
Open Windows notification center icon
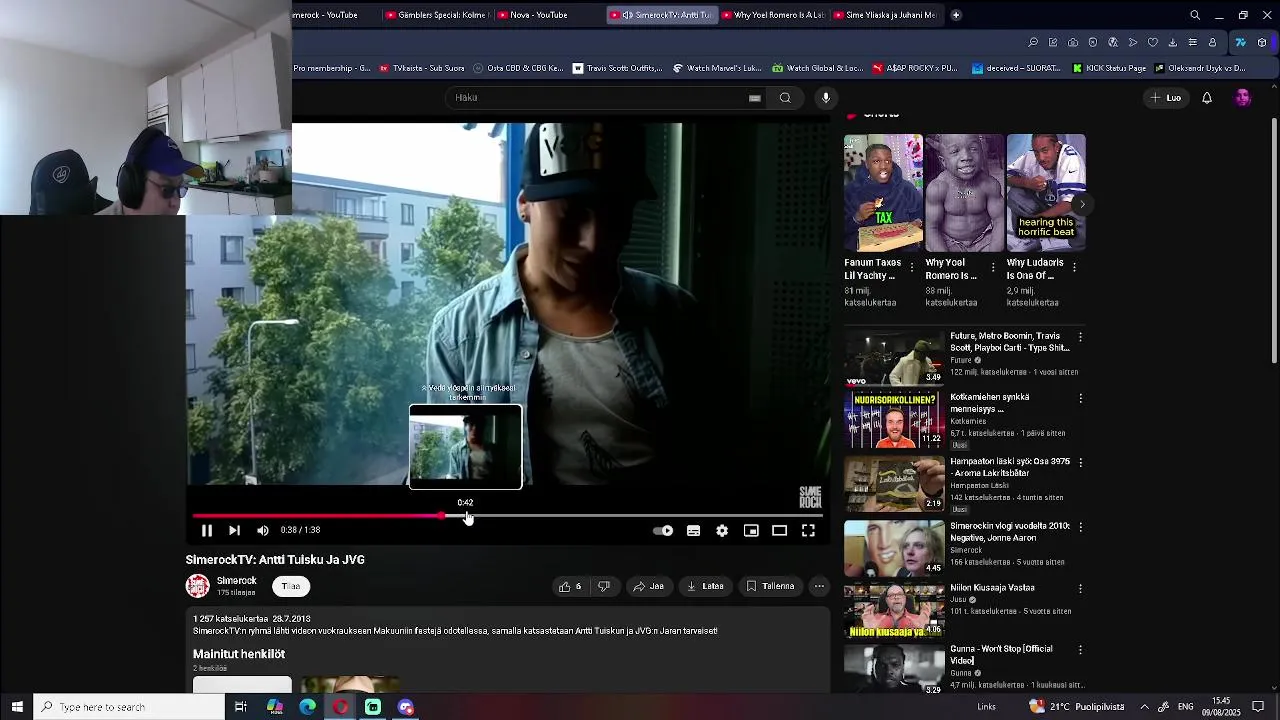pyautogui.click(x=1259, y=707)
